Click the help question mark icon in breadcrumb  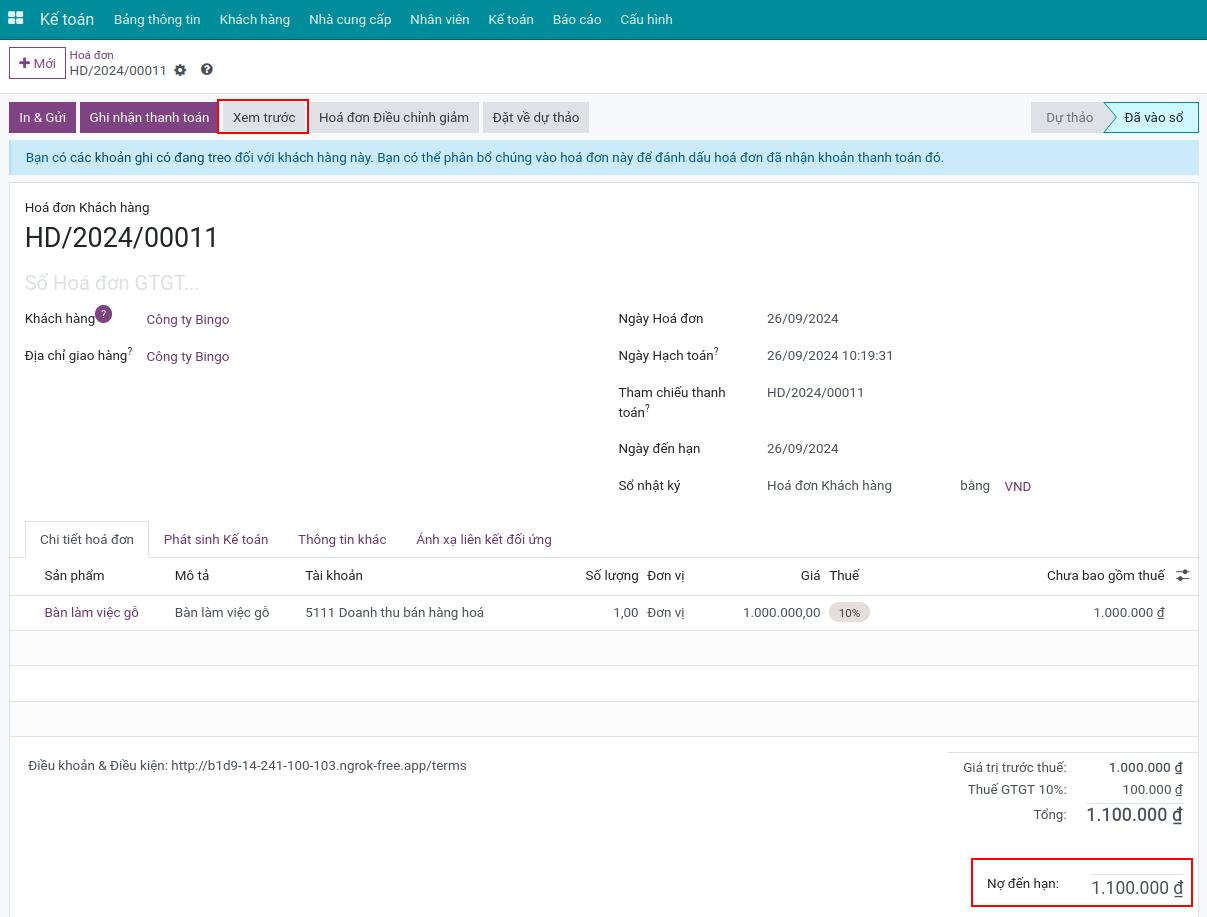point(207,70)
